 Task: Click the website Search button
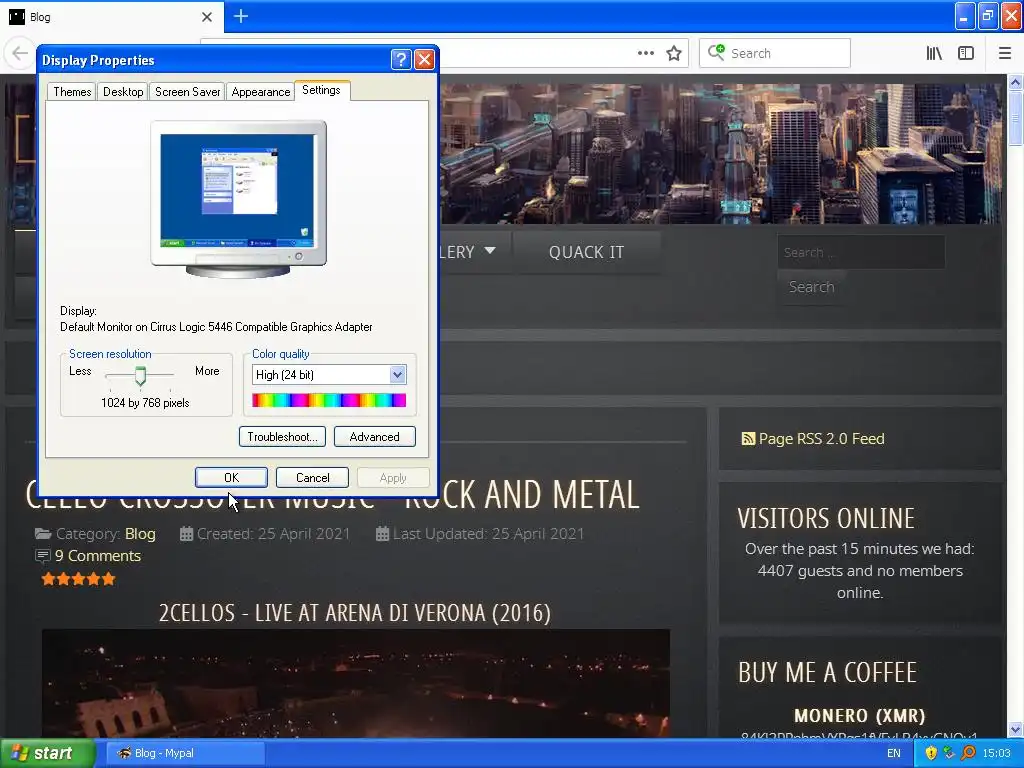[x=811, y=287]
